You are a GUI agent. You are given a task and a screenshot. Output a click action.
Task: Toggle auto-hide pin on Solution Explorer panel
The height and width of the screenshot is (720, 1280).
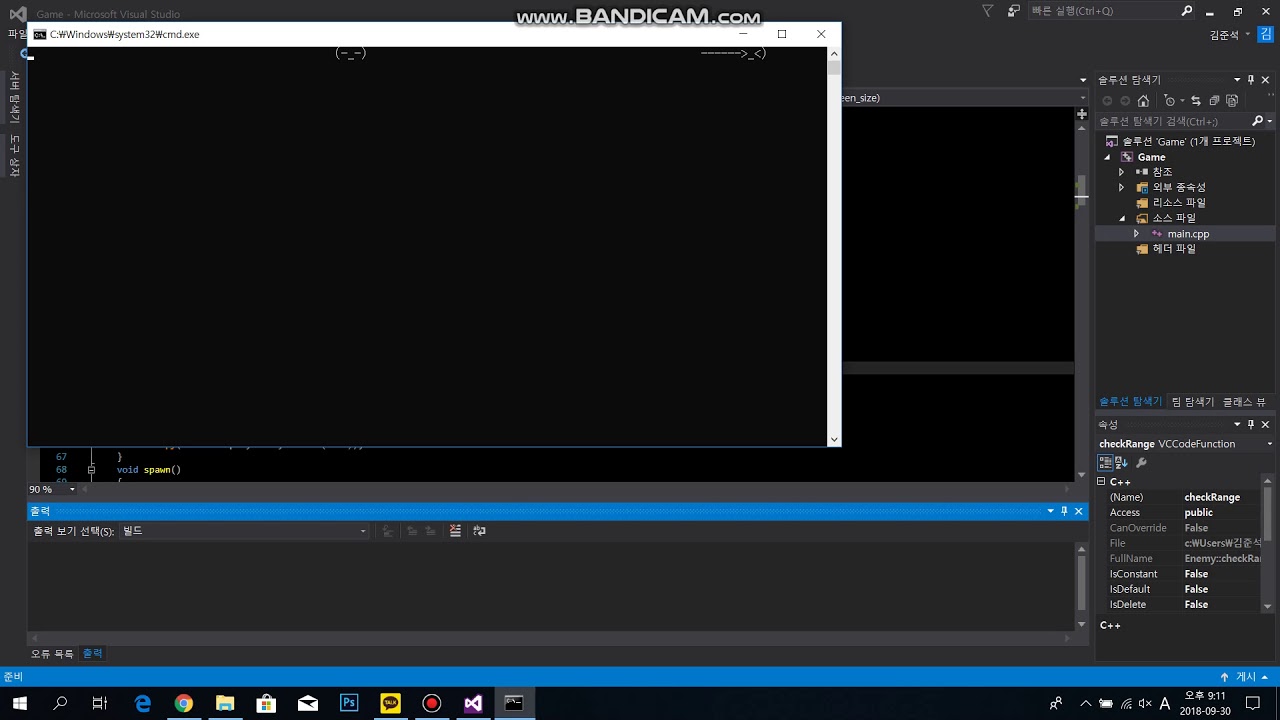(x=1251, y=80)
